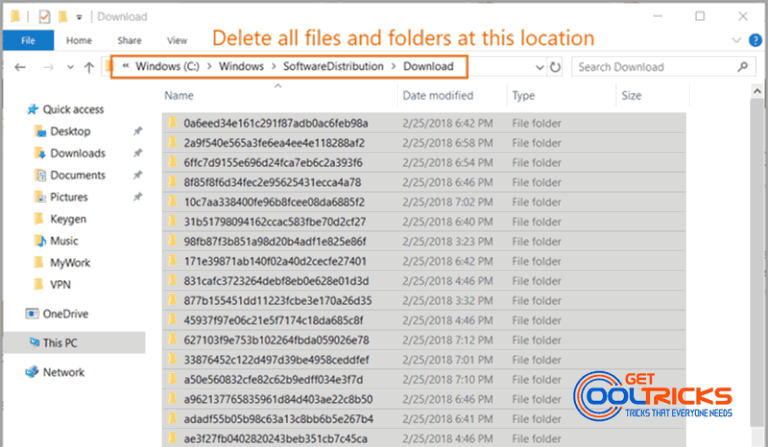This screenshot has width=768, height=447.
Task: Click the Forward navigation arrow
Action: (x=48, y=67)
